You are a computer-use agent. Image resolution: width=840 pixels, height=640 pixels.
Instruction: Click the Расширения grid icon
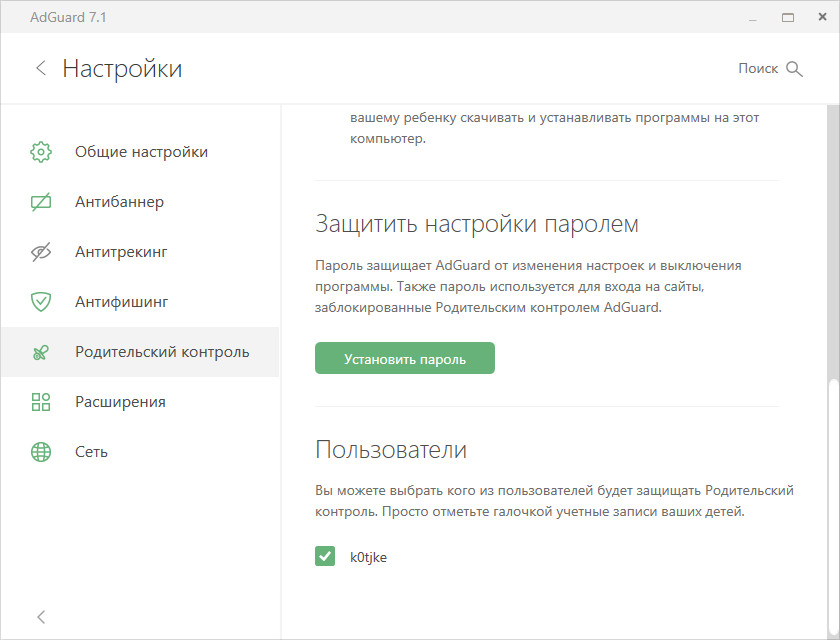[x=41, y=402]
